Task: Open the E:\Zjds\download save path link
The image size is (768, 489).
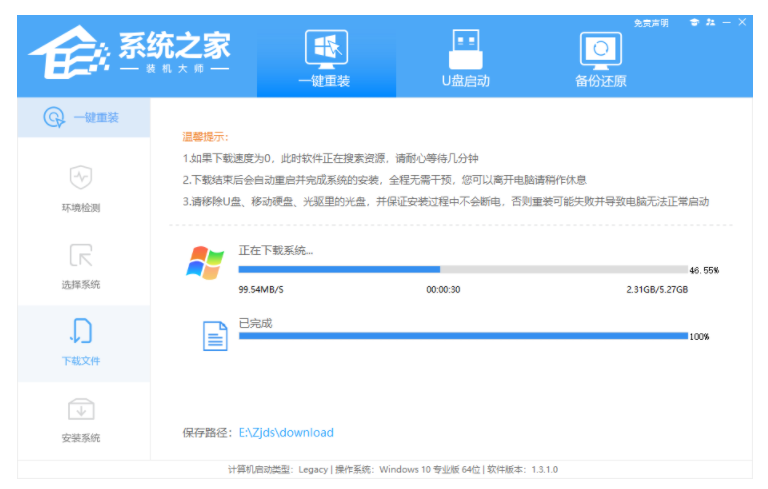Action: tap(286, 433)
